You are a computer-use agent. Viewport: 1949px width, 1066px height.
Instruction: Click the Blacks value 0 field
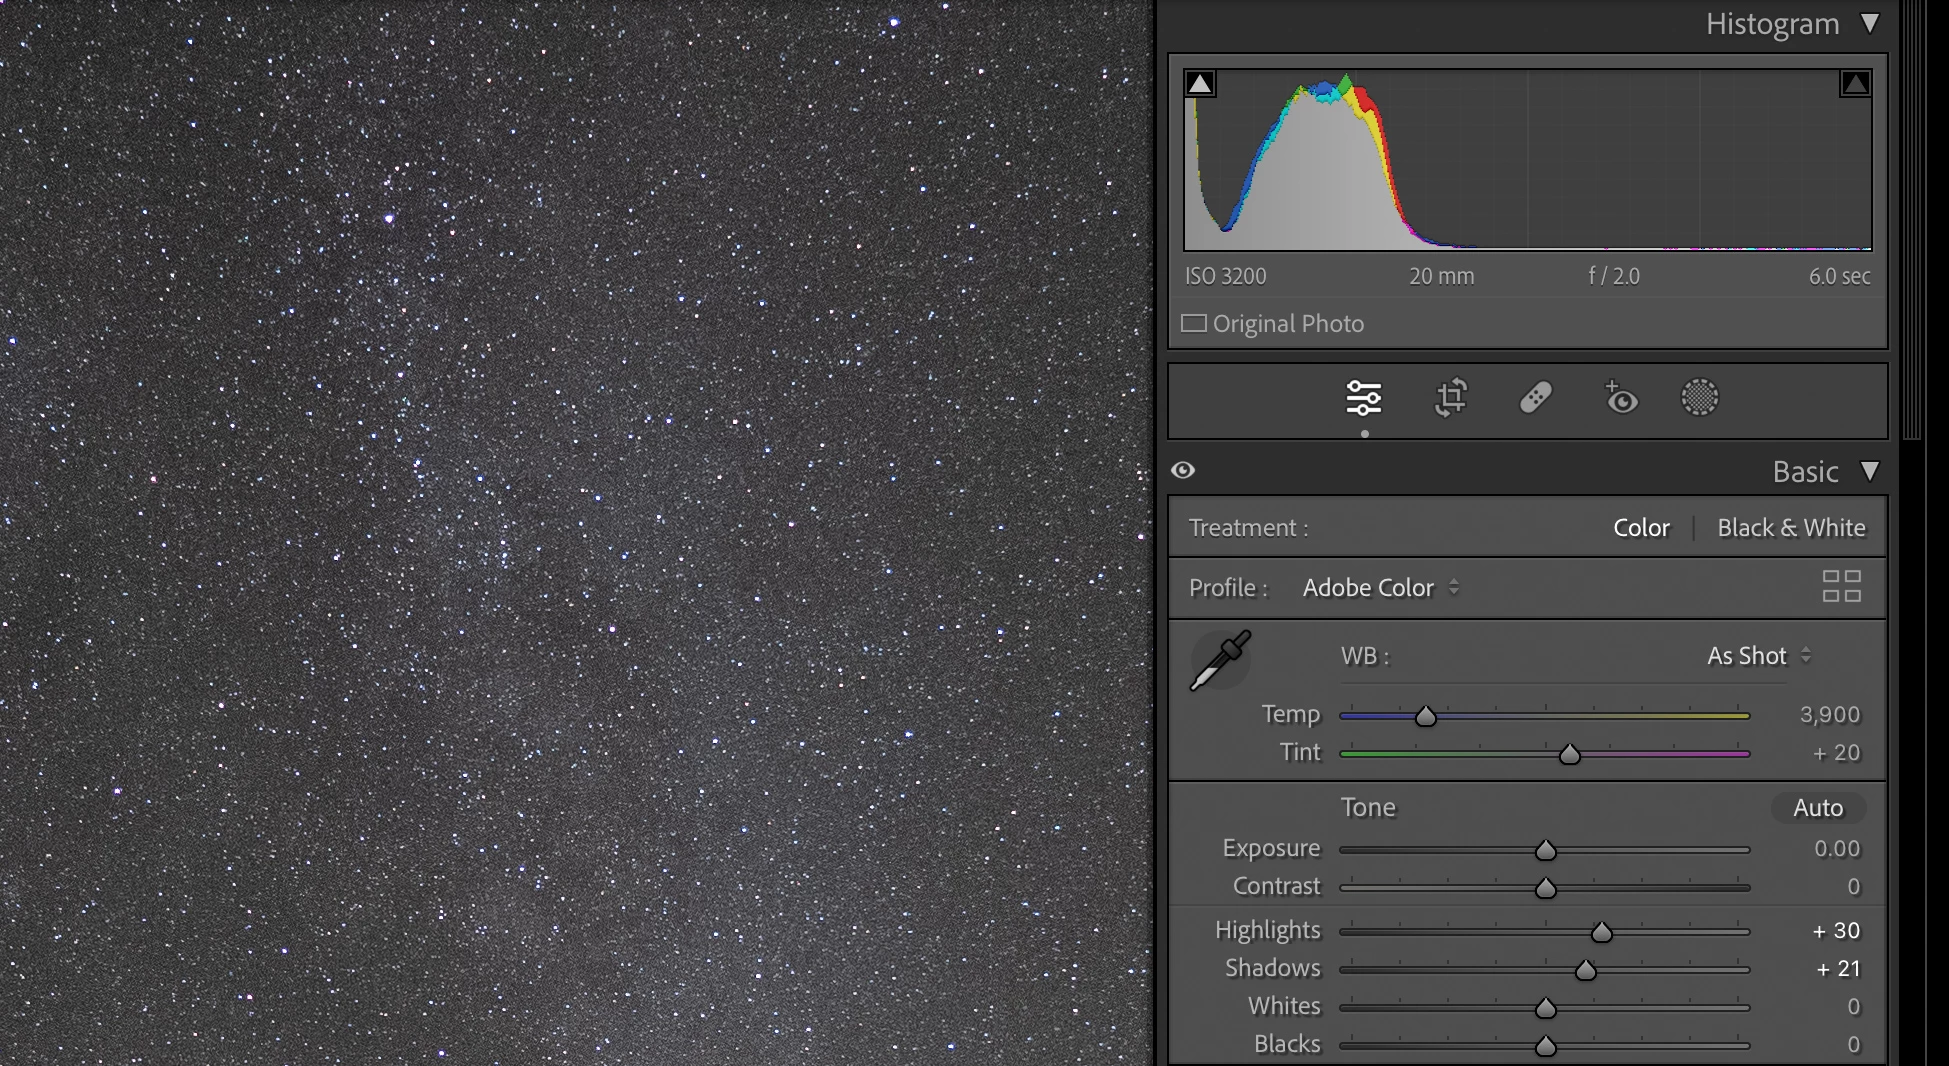point(1854,1044)
